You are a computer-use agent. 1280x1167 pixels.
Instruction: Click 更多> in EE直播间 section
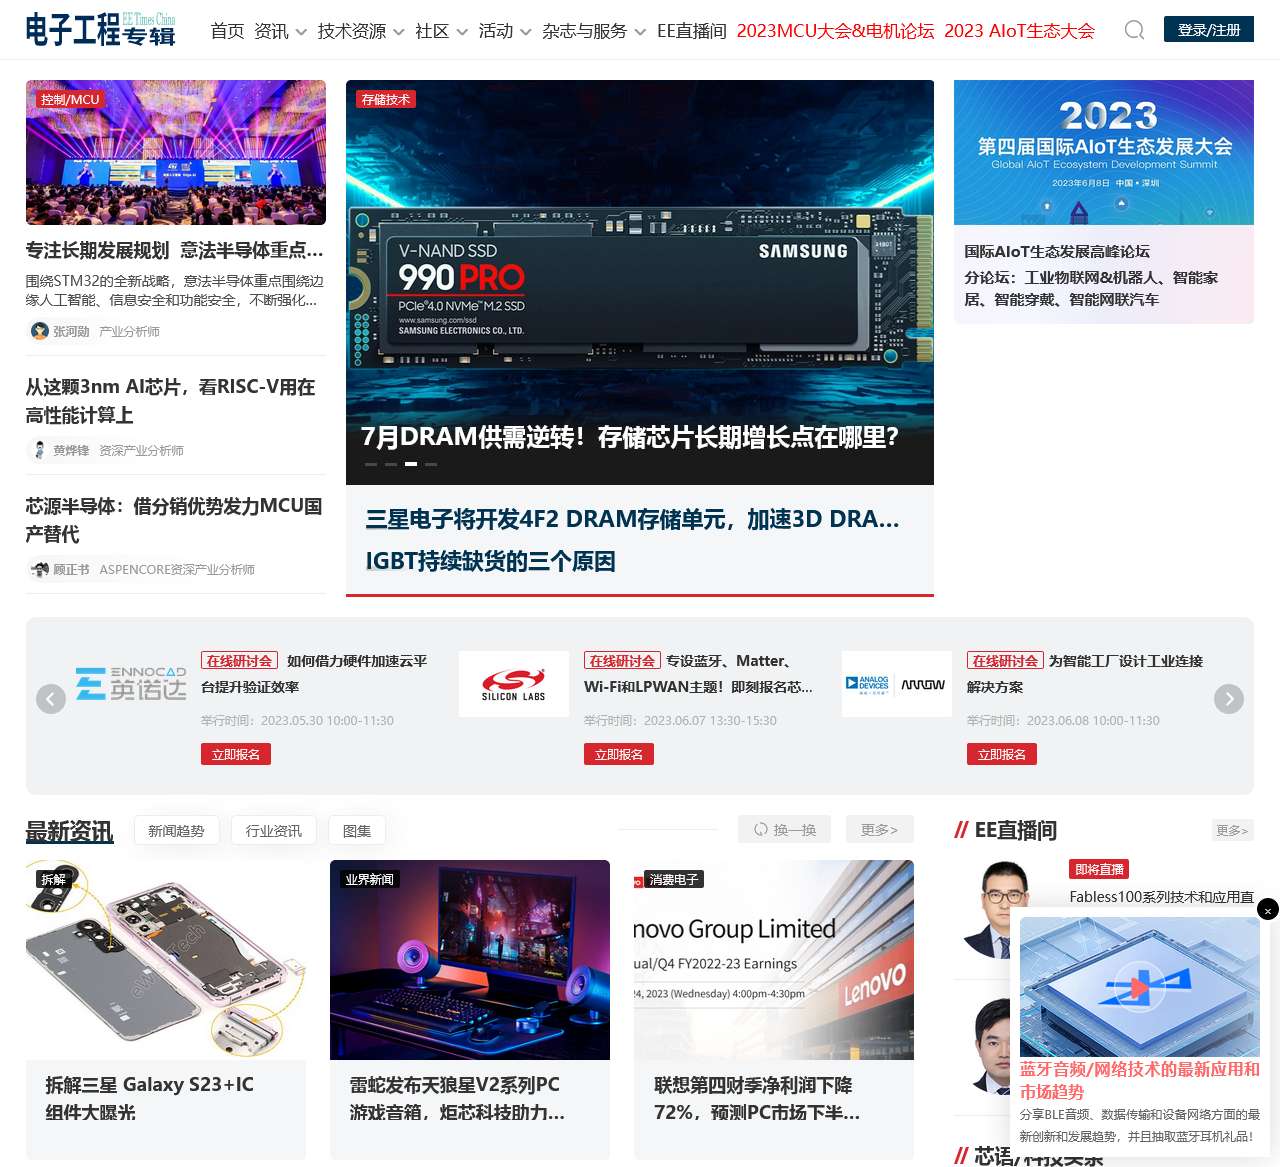[1232, 830]
